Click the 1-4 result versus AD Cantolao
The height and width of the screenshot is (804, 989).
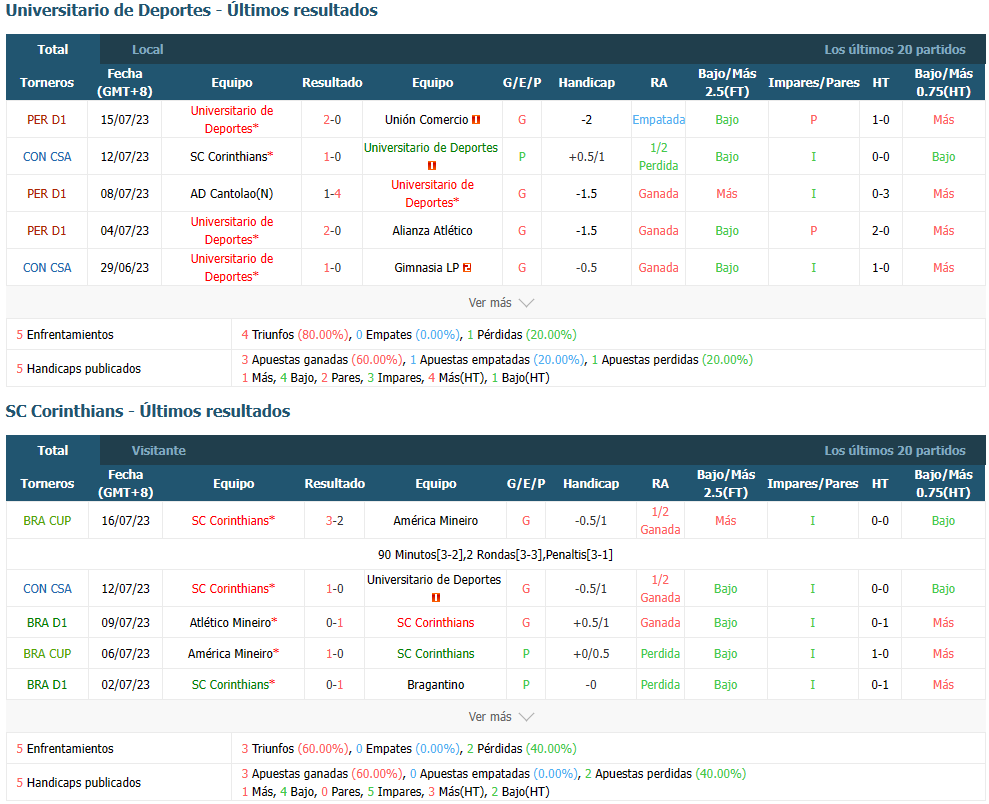(x=332, y=194)
